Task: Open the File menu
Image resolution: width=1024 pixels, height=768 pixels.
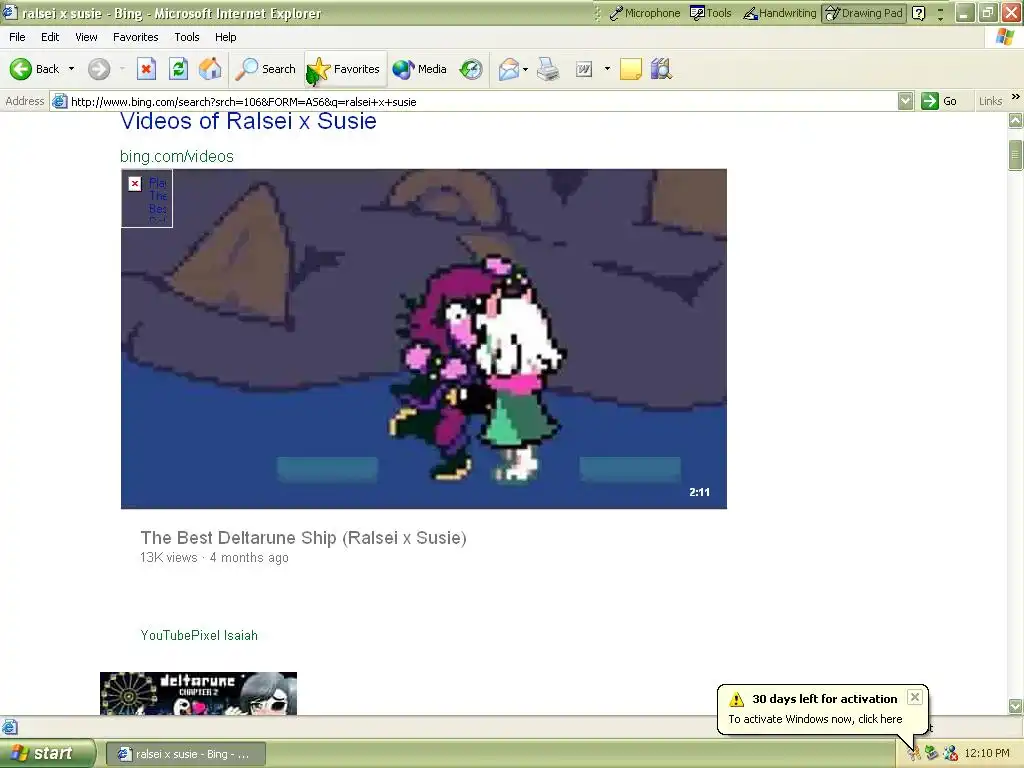Action: point(17,37)
